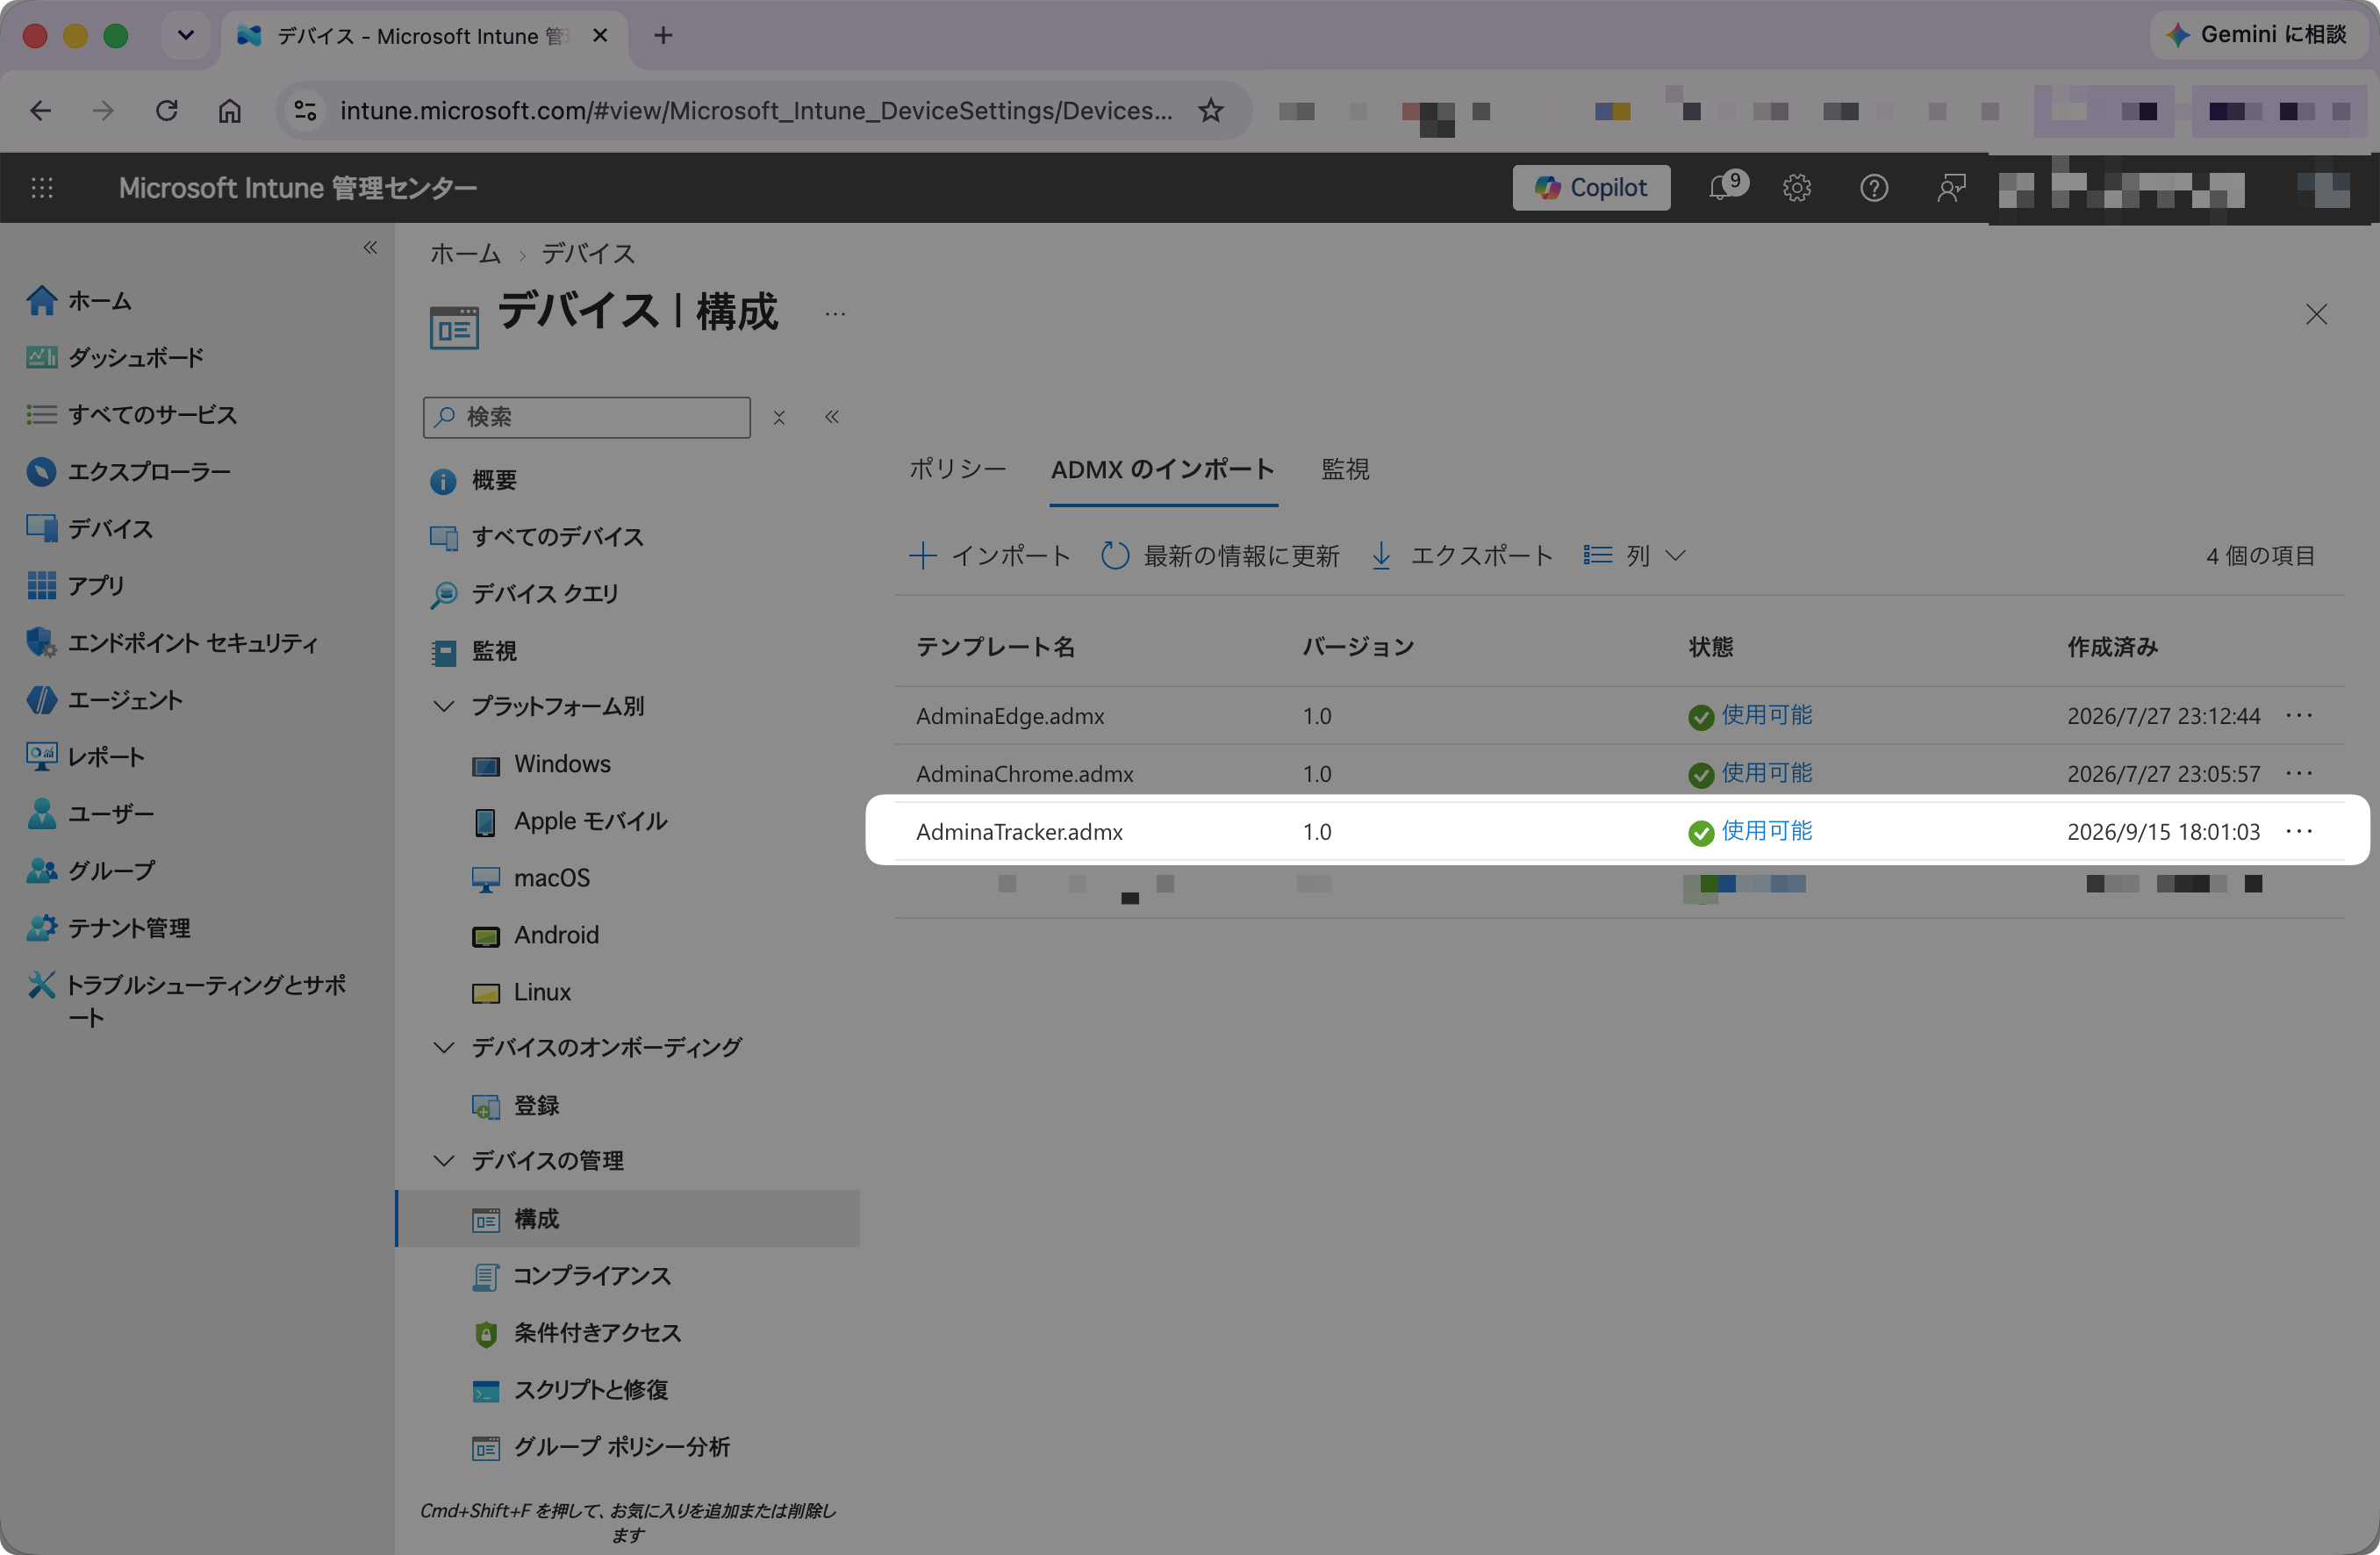This screenshot has height=1555, width=2380.
Task: Open the portal waffle menu icon
Action: pyautogui.click(x=42, y=188)
